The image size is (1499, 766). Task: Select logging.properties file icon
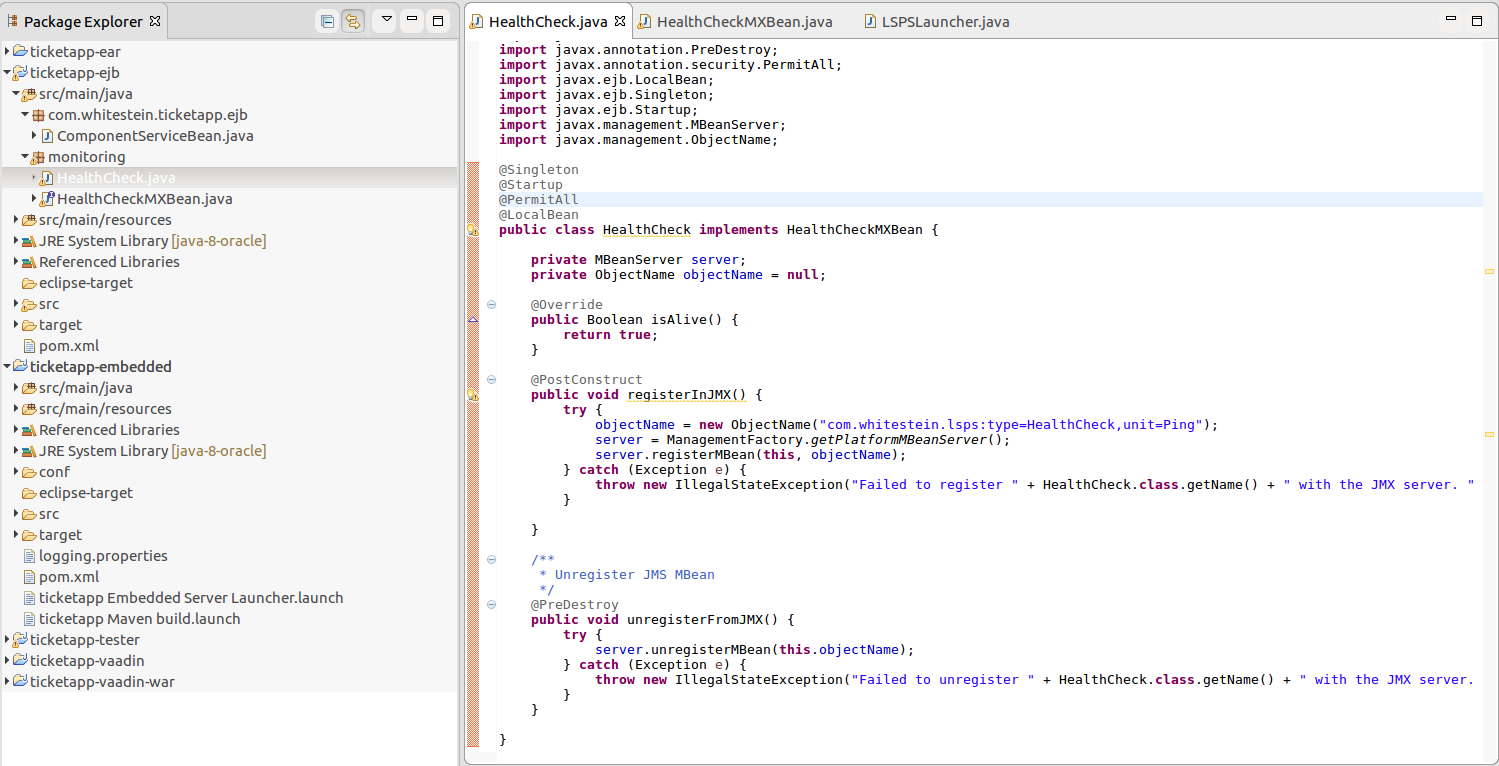click(x=29, y=556)
